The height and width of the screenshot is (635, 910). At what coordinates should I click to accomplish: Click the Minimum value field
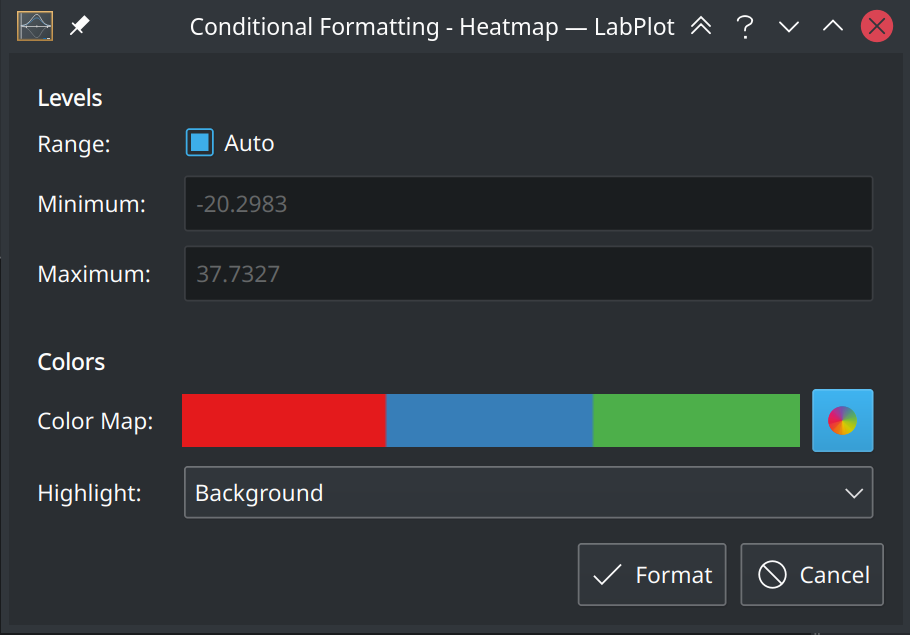[528, 203]
